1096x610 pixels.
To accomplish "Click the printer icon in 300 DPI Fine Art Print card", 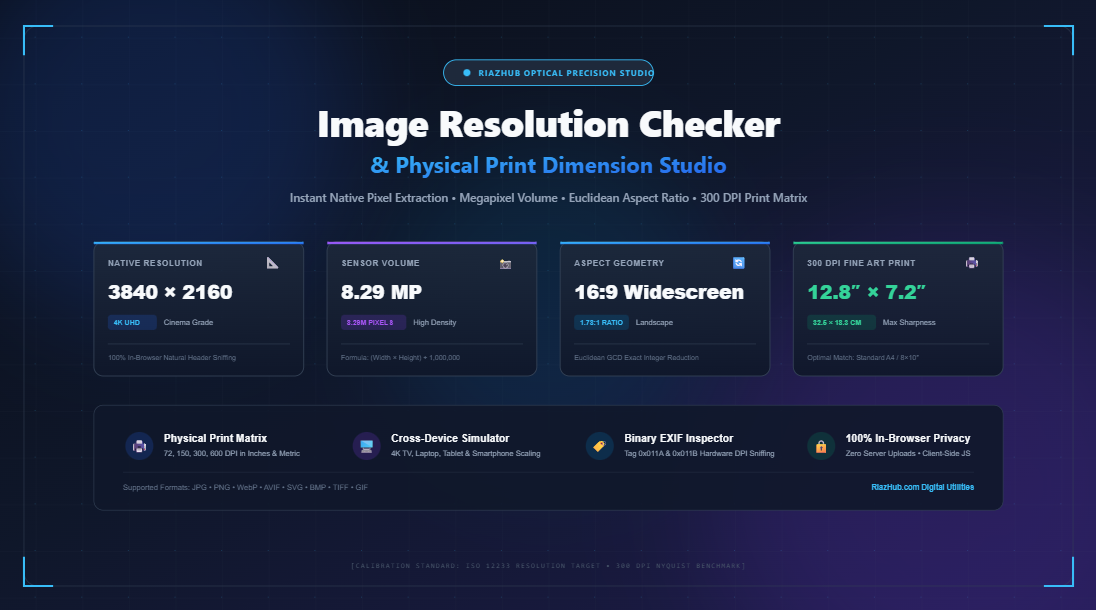I will (972, 263).
